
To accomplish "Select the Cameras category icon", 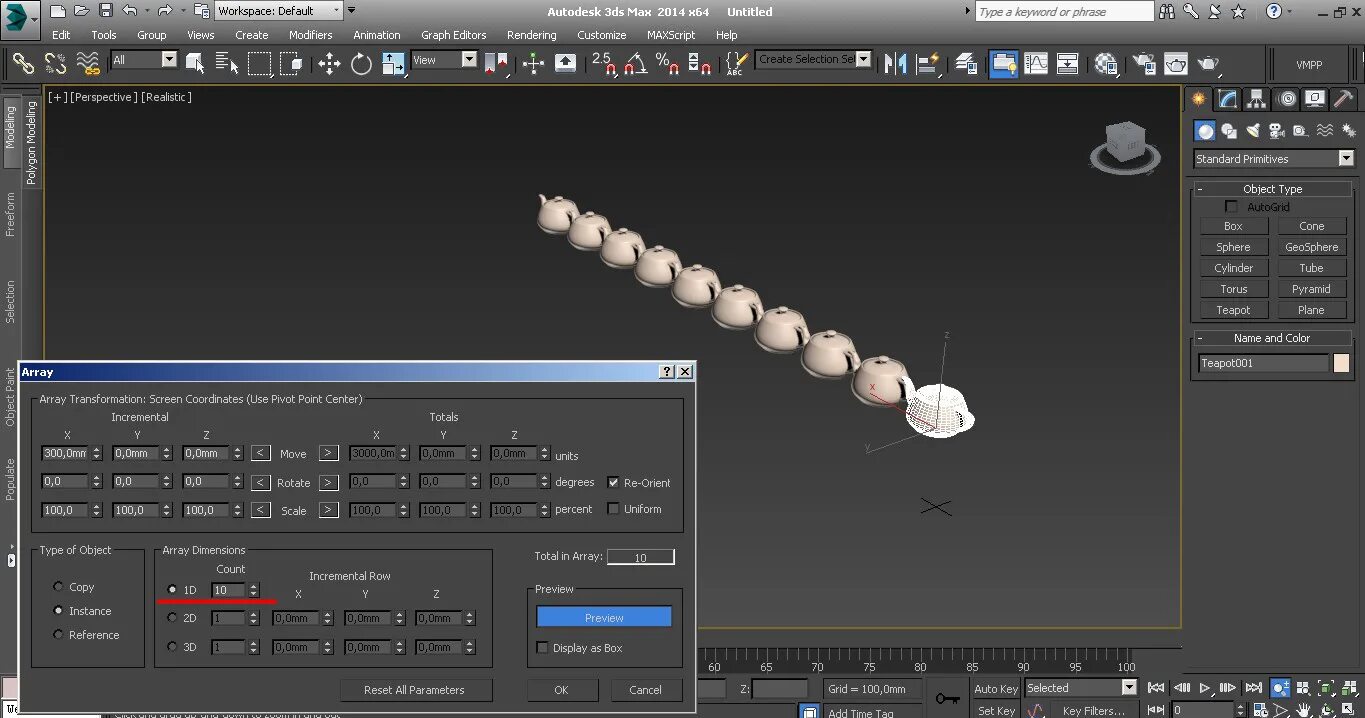I will (1277, 131).
